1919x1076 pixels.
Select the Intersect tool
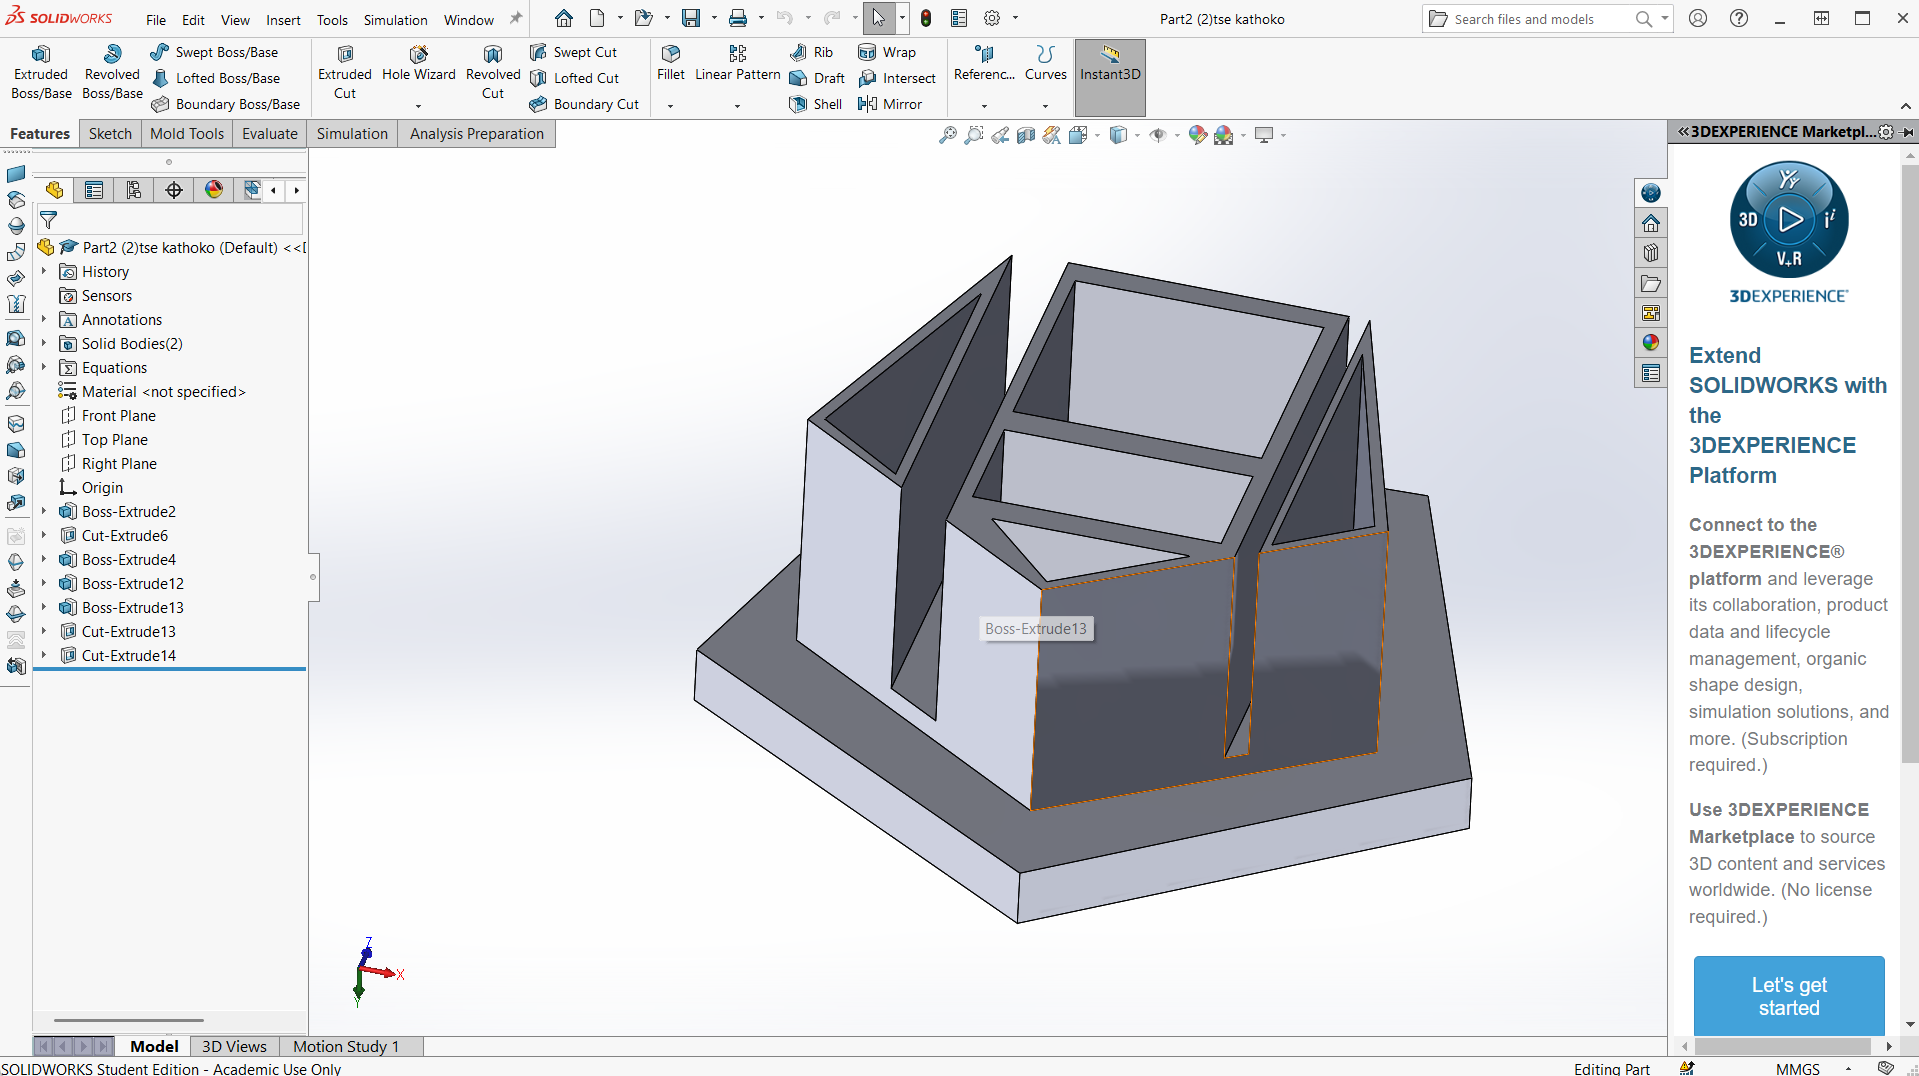pos(897,78)
